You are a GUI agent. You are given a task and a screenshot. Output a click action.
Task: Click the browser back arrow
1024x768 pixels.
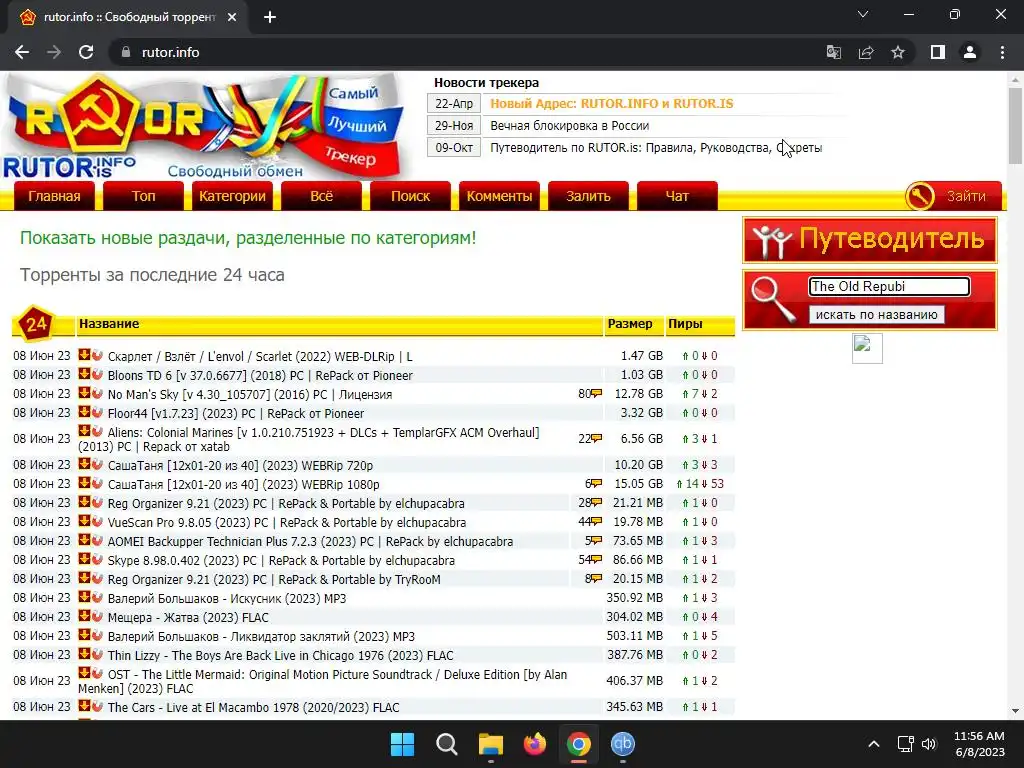coord(22,52)
